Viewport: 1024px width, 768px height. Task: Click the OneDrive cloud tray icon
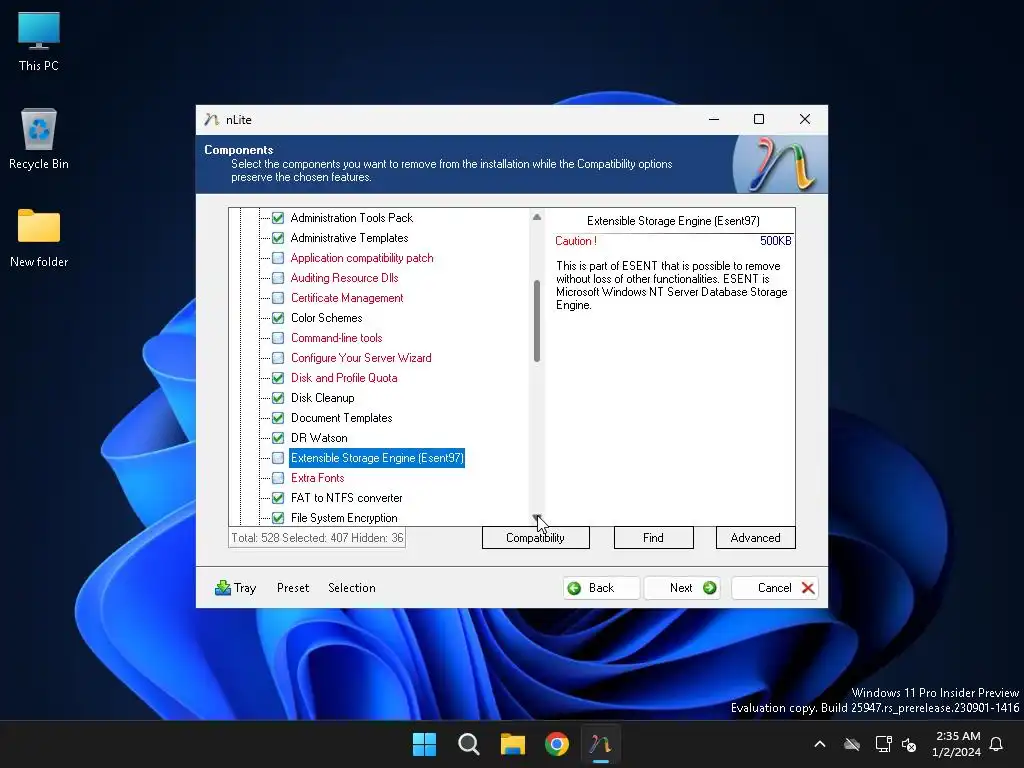[852, 744]
